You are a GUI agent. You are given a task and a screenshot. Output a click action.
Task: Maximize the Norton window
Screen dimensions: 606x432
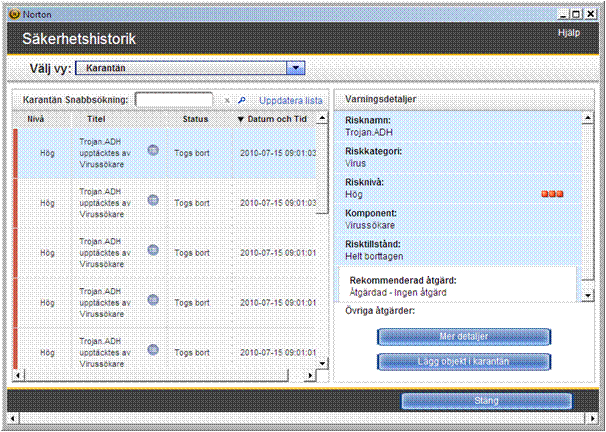click(x=576, y=15)
